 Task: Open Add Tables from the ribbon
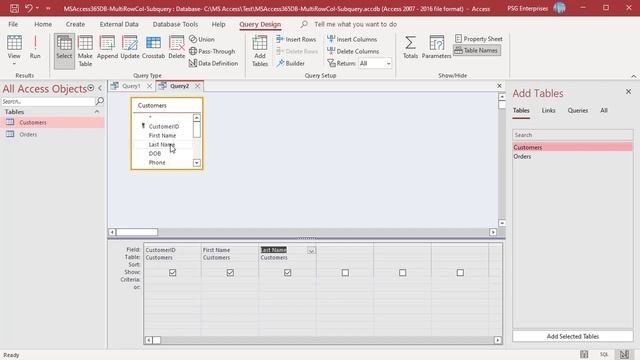tap(260, 51)
